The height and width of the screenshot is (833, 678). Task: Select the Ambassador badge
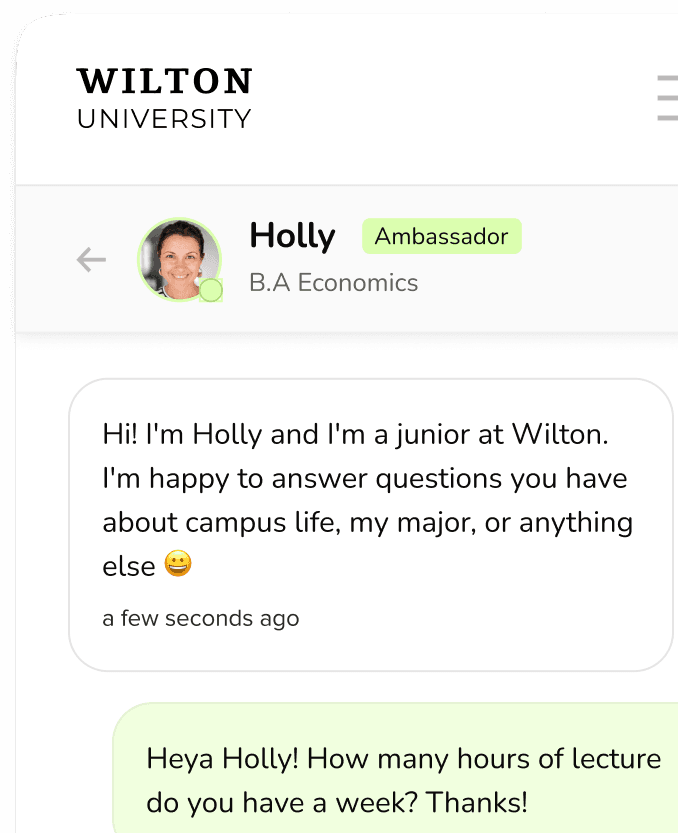point(441,237)
